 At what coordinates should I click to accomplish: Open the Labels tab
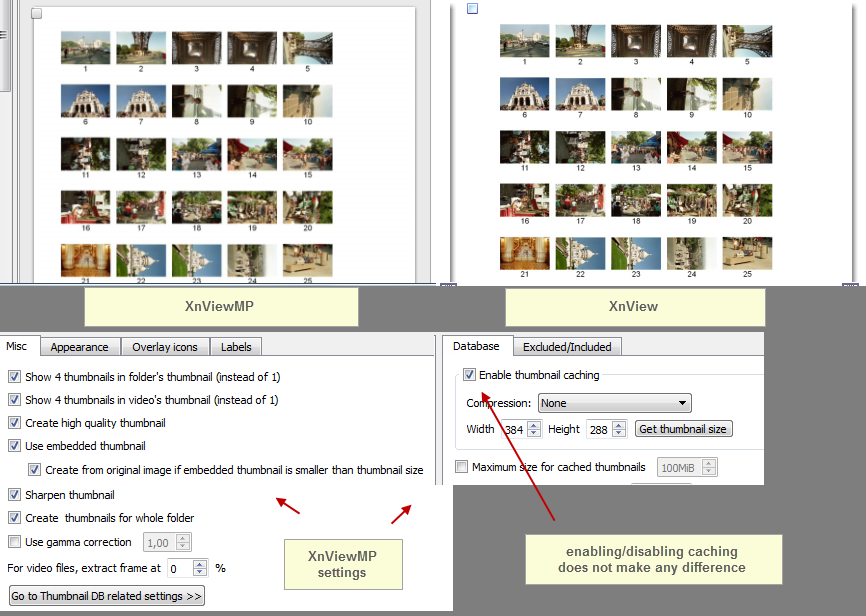point(236,347)
